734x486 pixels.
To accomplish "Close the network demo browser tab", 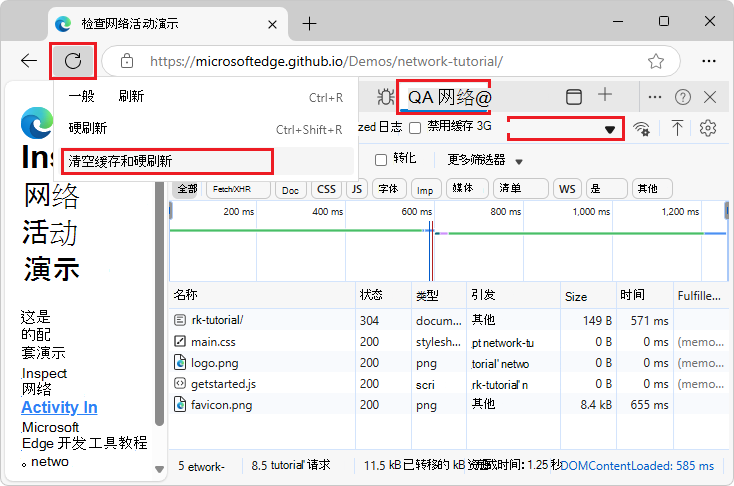I will click(272, 24).
